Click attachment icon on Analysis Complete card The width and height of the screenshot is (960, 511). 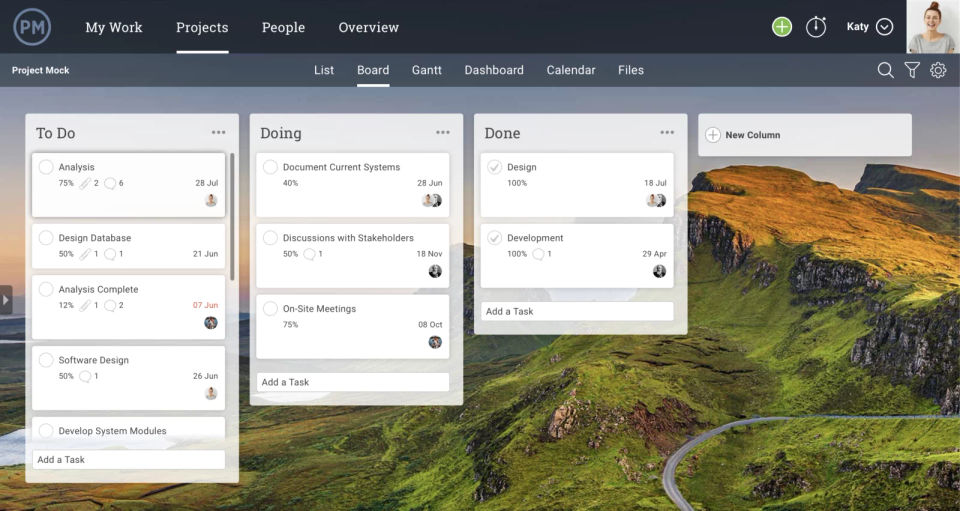pyautogui.click(x=84, y=305)
